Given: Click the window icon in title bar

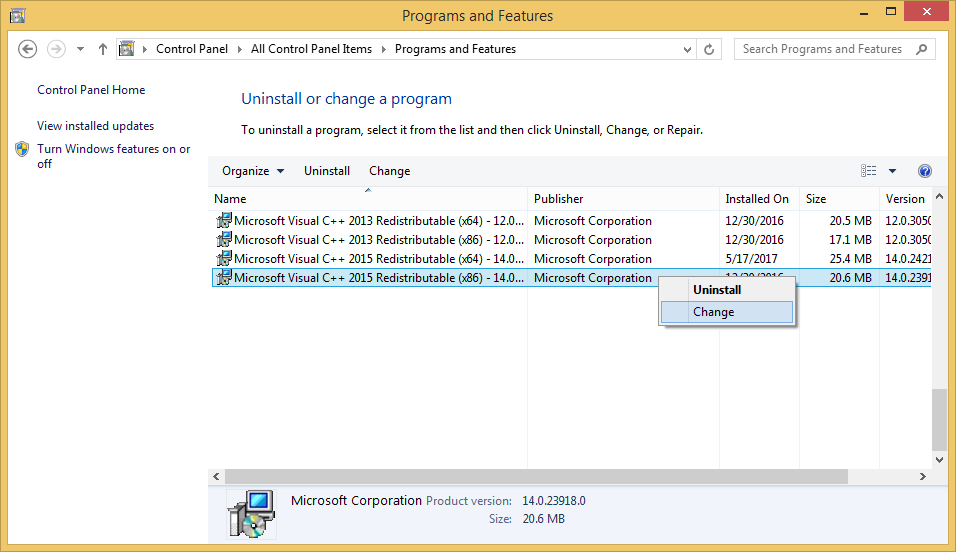Looking at the screenshot, I should (x=18, y=15).
